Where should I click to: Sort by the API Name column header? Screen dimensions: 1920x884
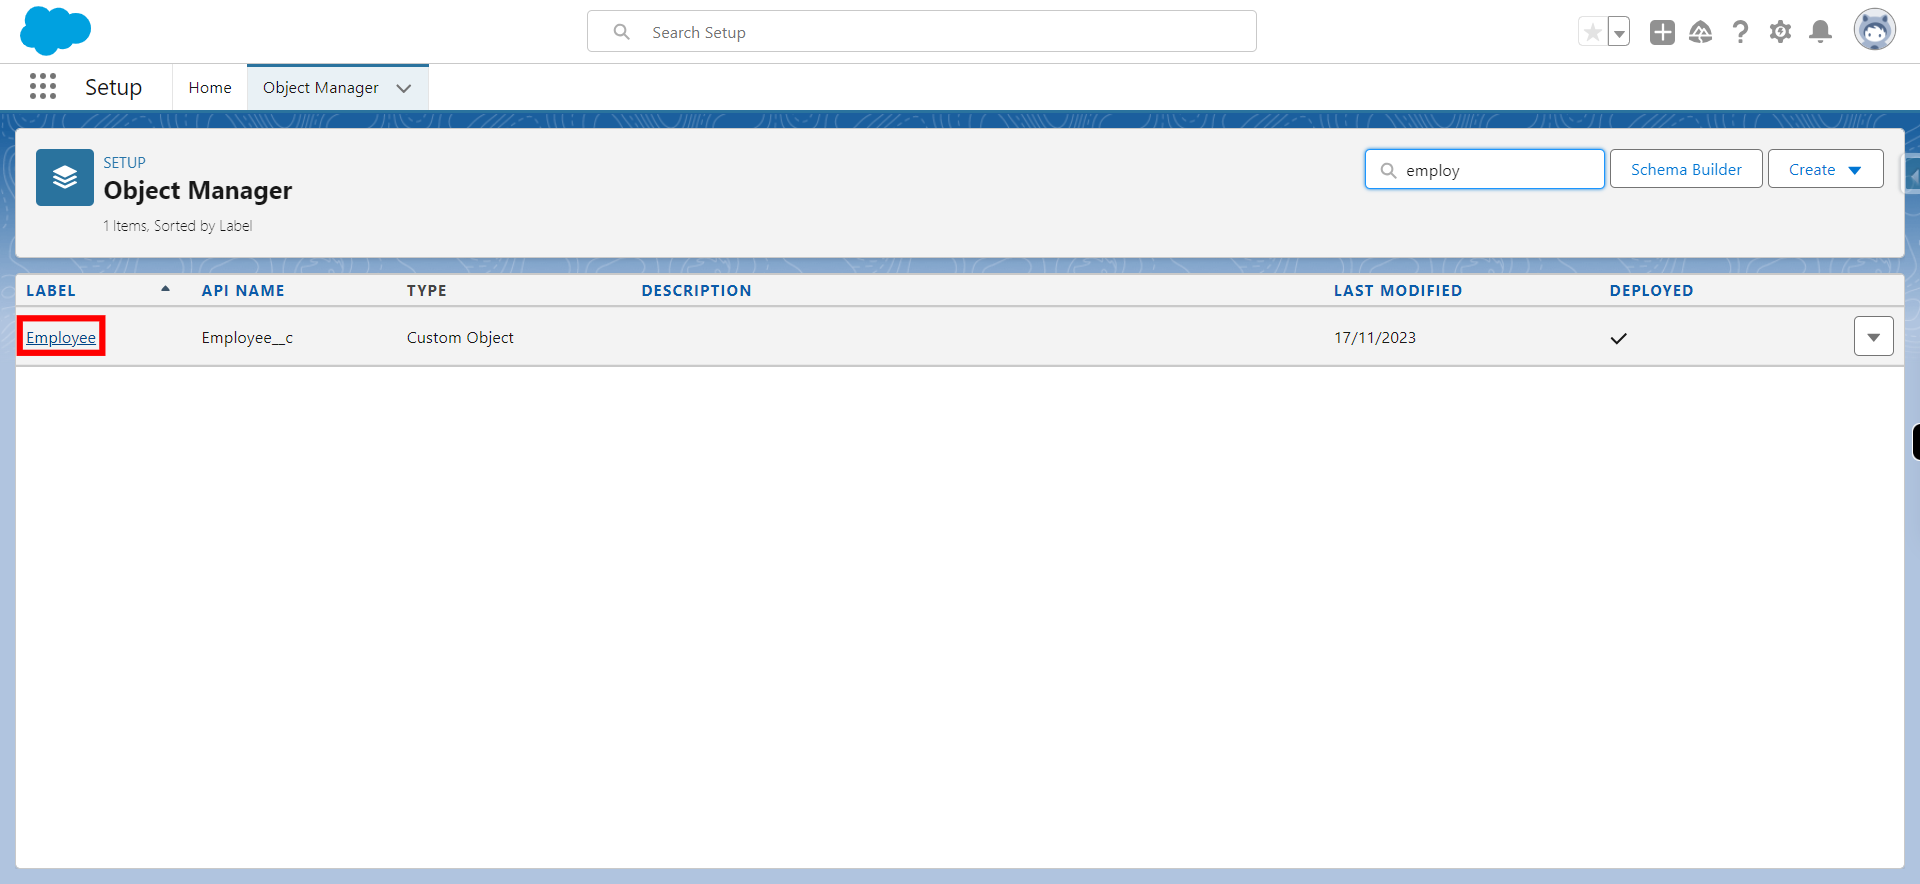243,291
